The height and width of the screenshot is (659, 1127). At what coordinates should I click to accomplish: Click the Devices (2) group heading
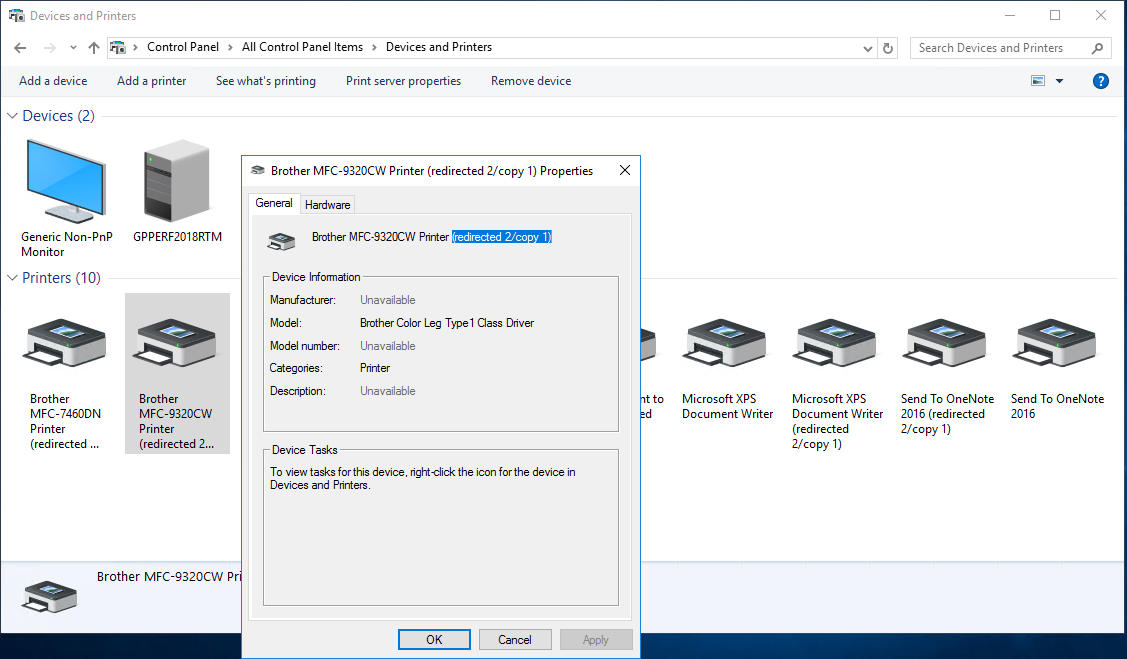coord(58,116)
